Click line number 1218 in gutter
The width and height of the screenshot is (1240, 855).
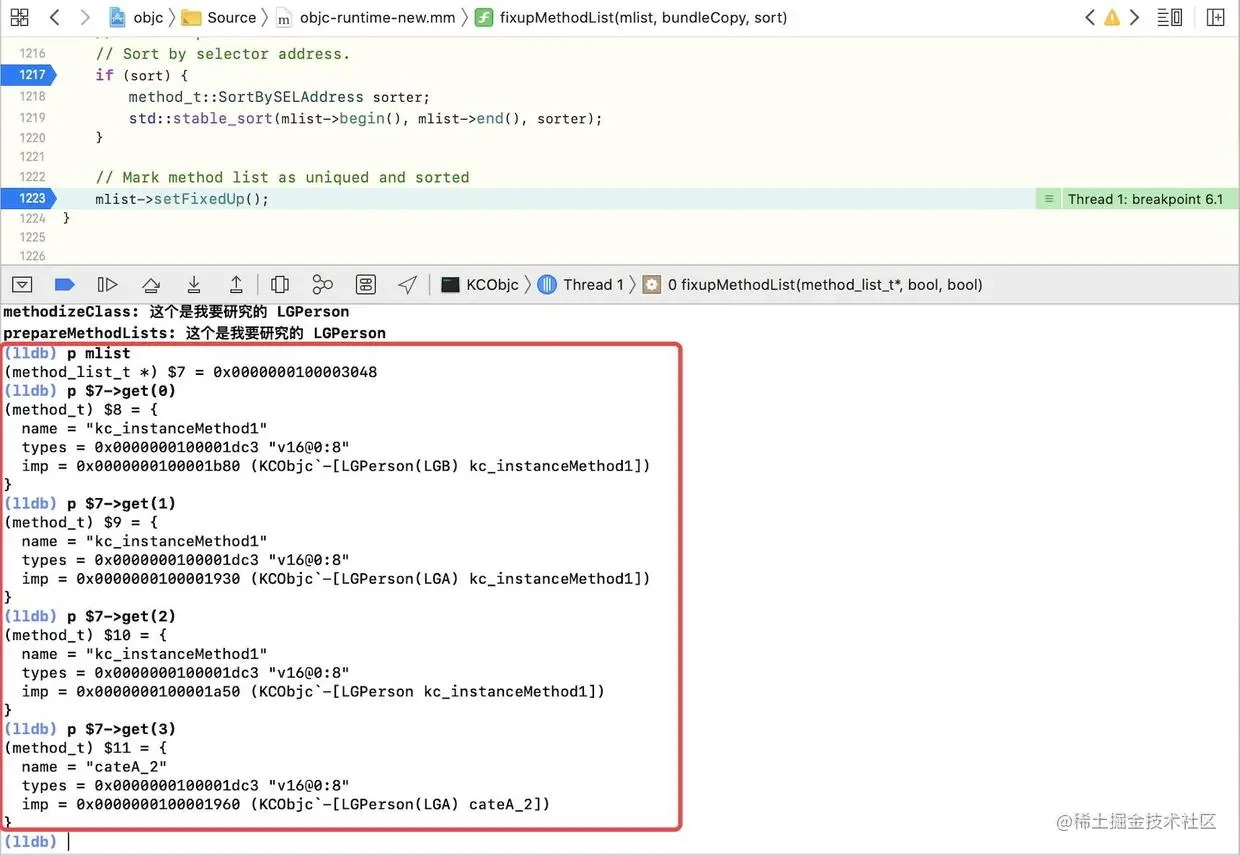pos(32,97)
